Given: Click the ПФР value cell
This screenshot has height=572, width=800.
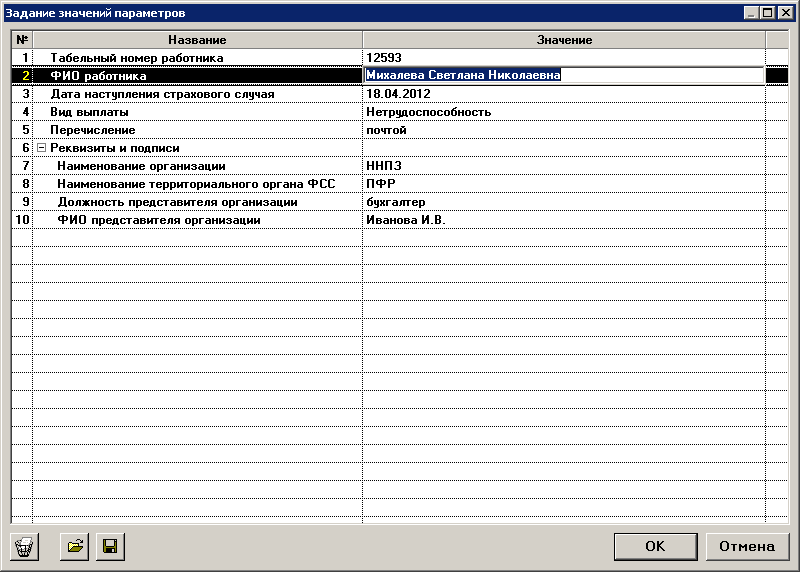Looking at the screenshot, I should [563, 184].
